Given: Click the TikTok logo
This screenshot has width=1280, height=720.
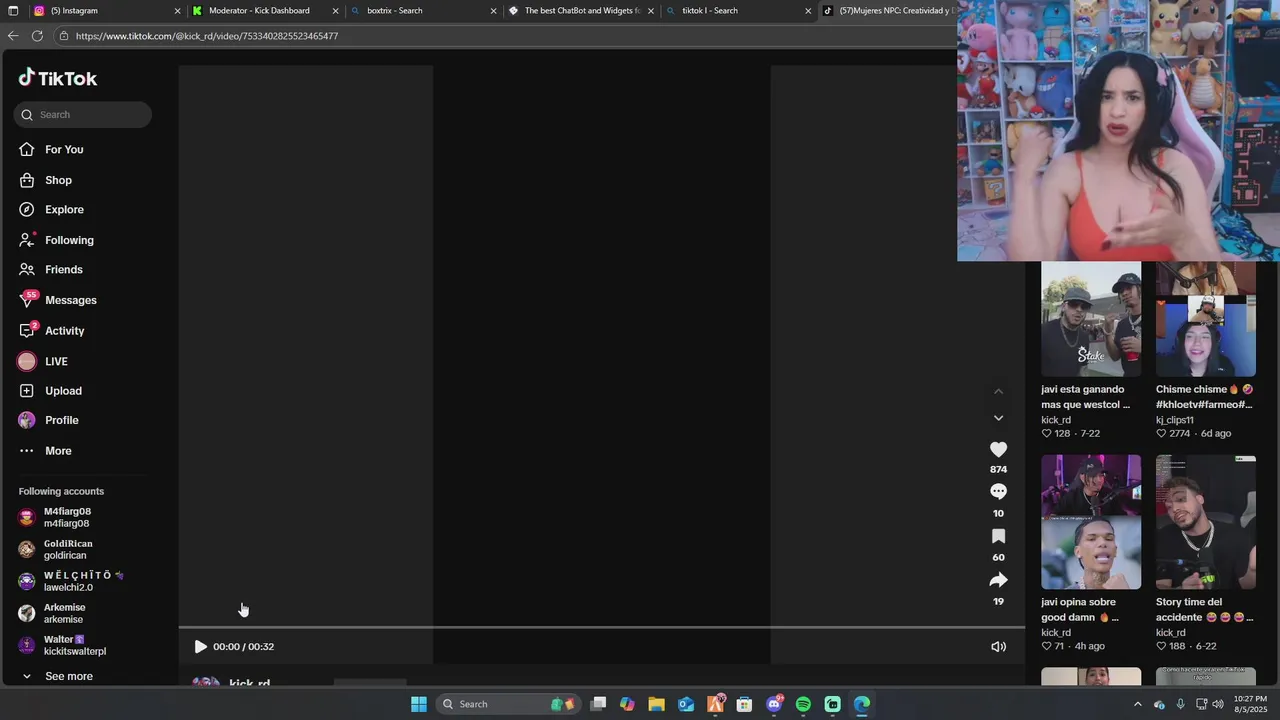Looking at the screenshot, I should pos(58,78).
